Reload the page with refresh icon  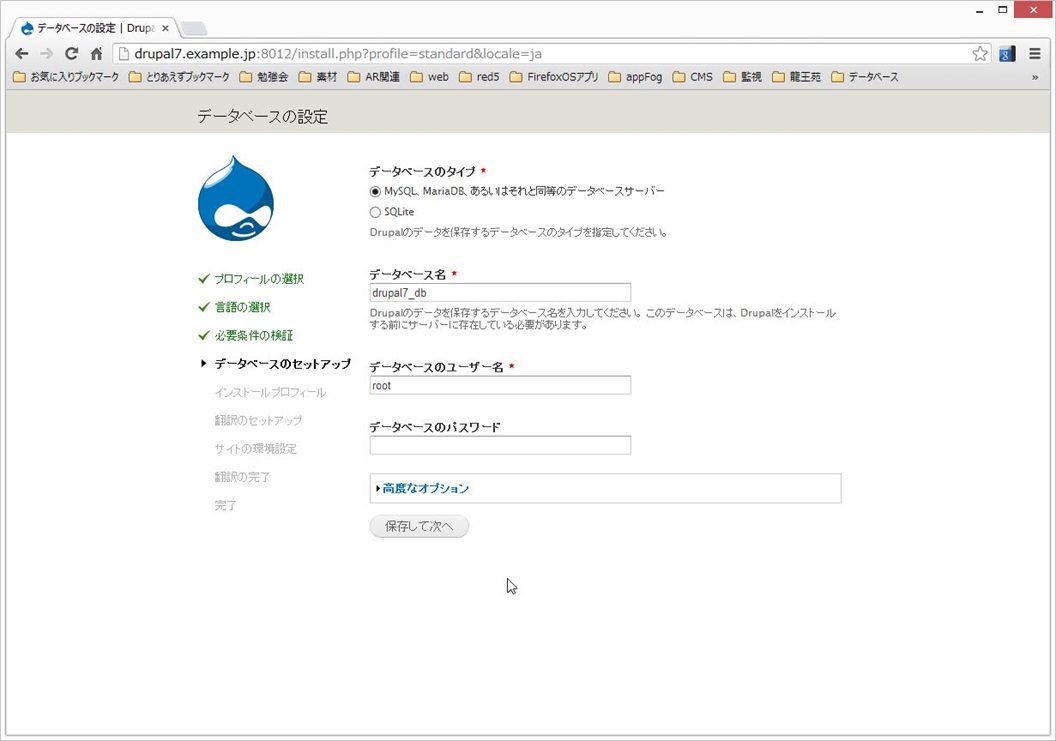point(71,54)
